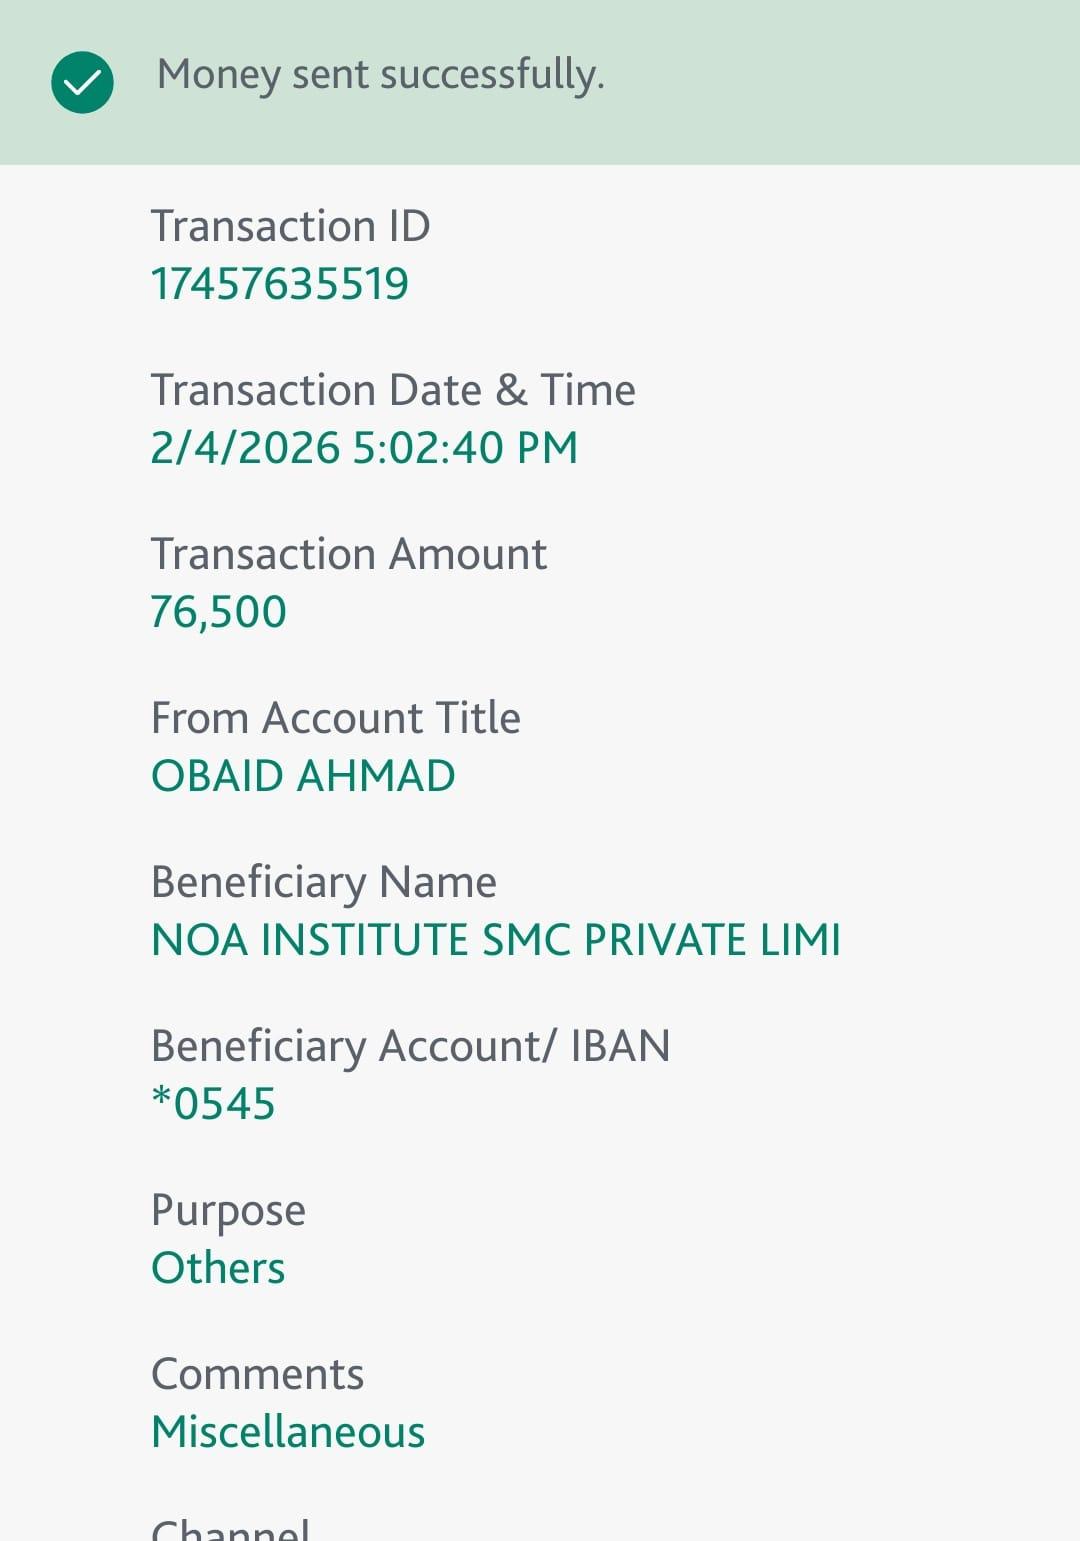This screenshot has height=1541, width=1080.
Task: Tap the masked account number *0545
Action: [x=213, y=1104]
